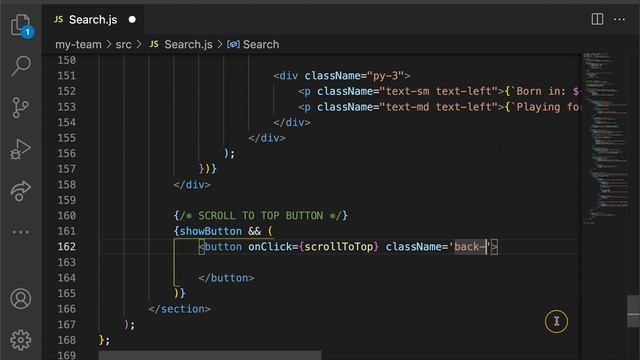Click line number 162 in gutter
The image size is (640, 360).
pos(67,247)
